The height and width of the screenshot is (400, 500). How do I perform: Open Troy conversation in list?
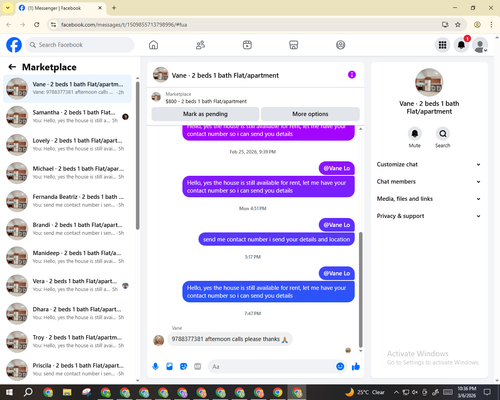pos(67,342)
